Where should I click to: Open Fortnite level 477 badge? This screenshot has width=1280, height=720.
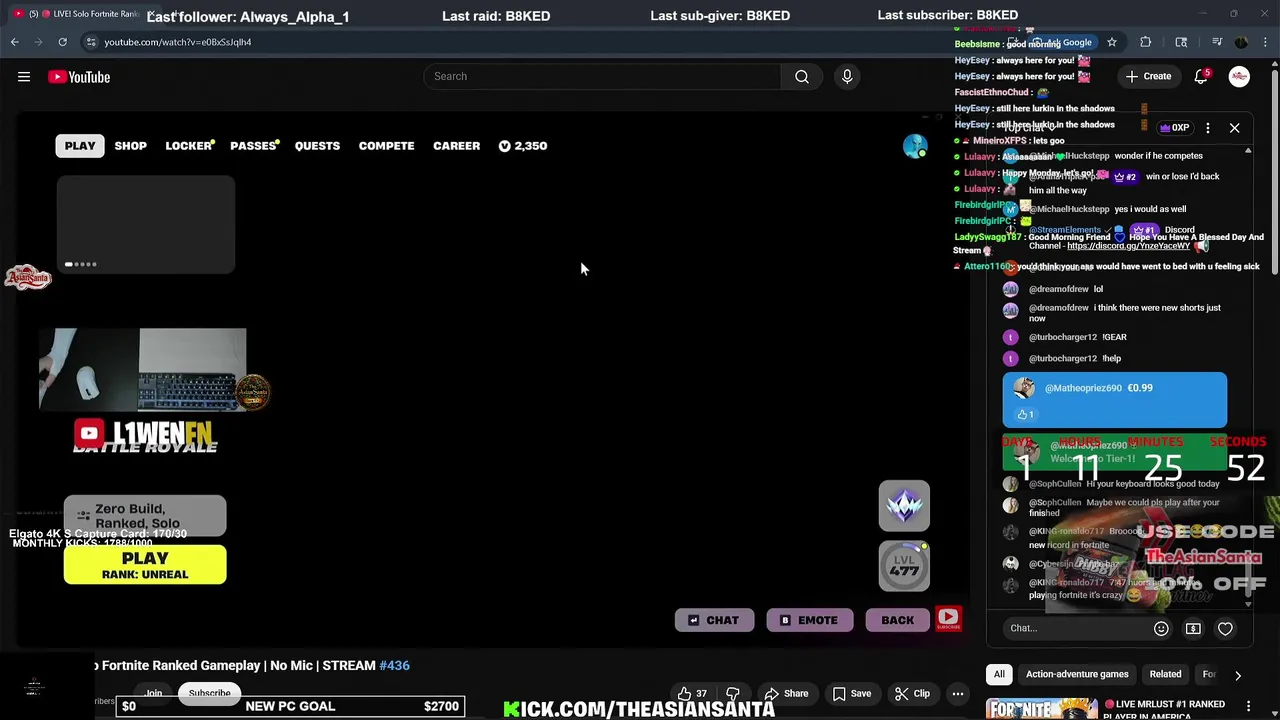click(904, 567)
